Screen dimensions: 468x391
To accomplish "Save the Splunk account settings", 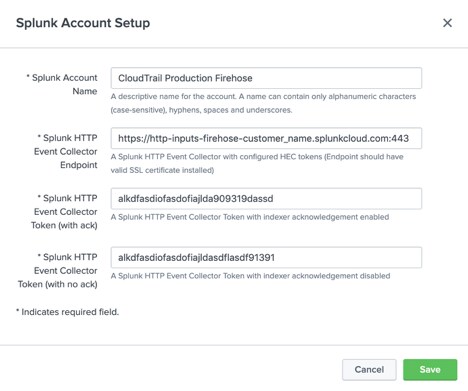I will pyautogui.click(x=430, y=370).
